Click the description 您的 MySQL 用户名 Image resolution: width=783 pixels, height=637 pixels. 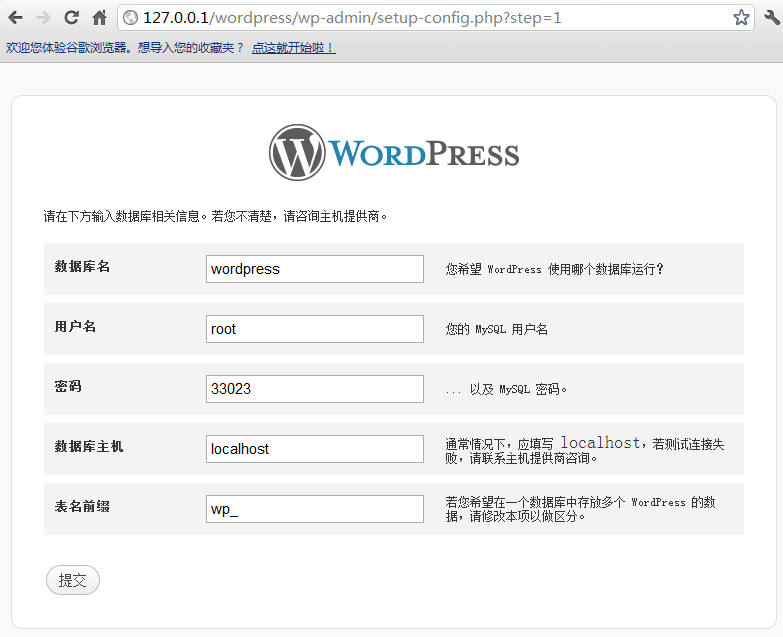496,329
